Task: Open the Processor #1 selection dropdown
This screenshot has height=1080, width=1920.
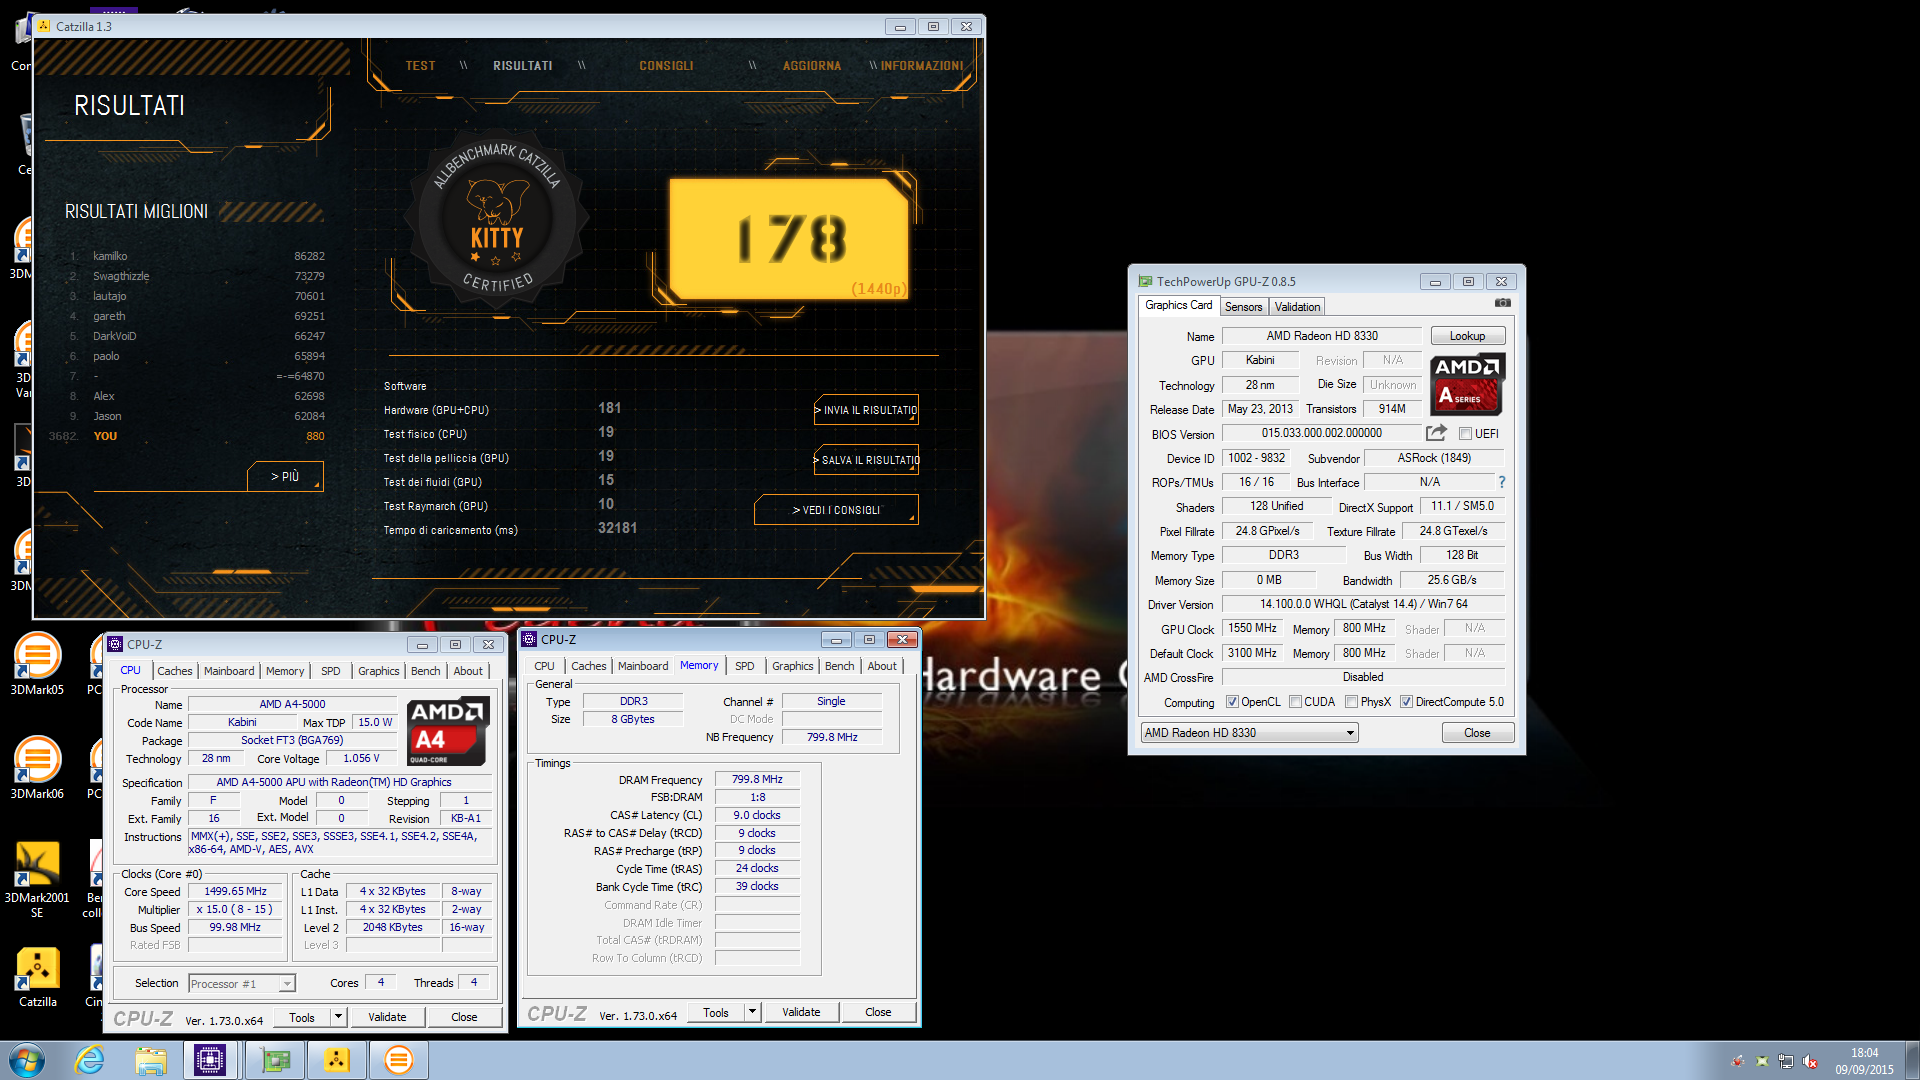Action: [x=242, y=984]
